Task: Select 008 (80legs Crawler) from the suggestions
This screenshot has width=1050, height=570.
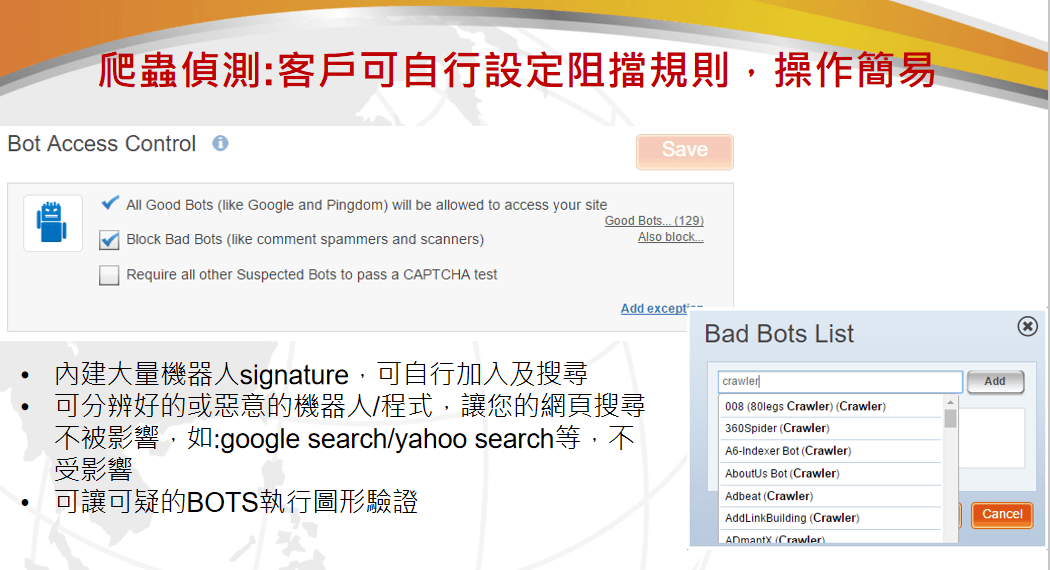Action: (805, 406)
